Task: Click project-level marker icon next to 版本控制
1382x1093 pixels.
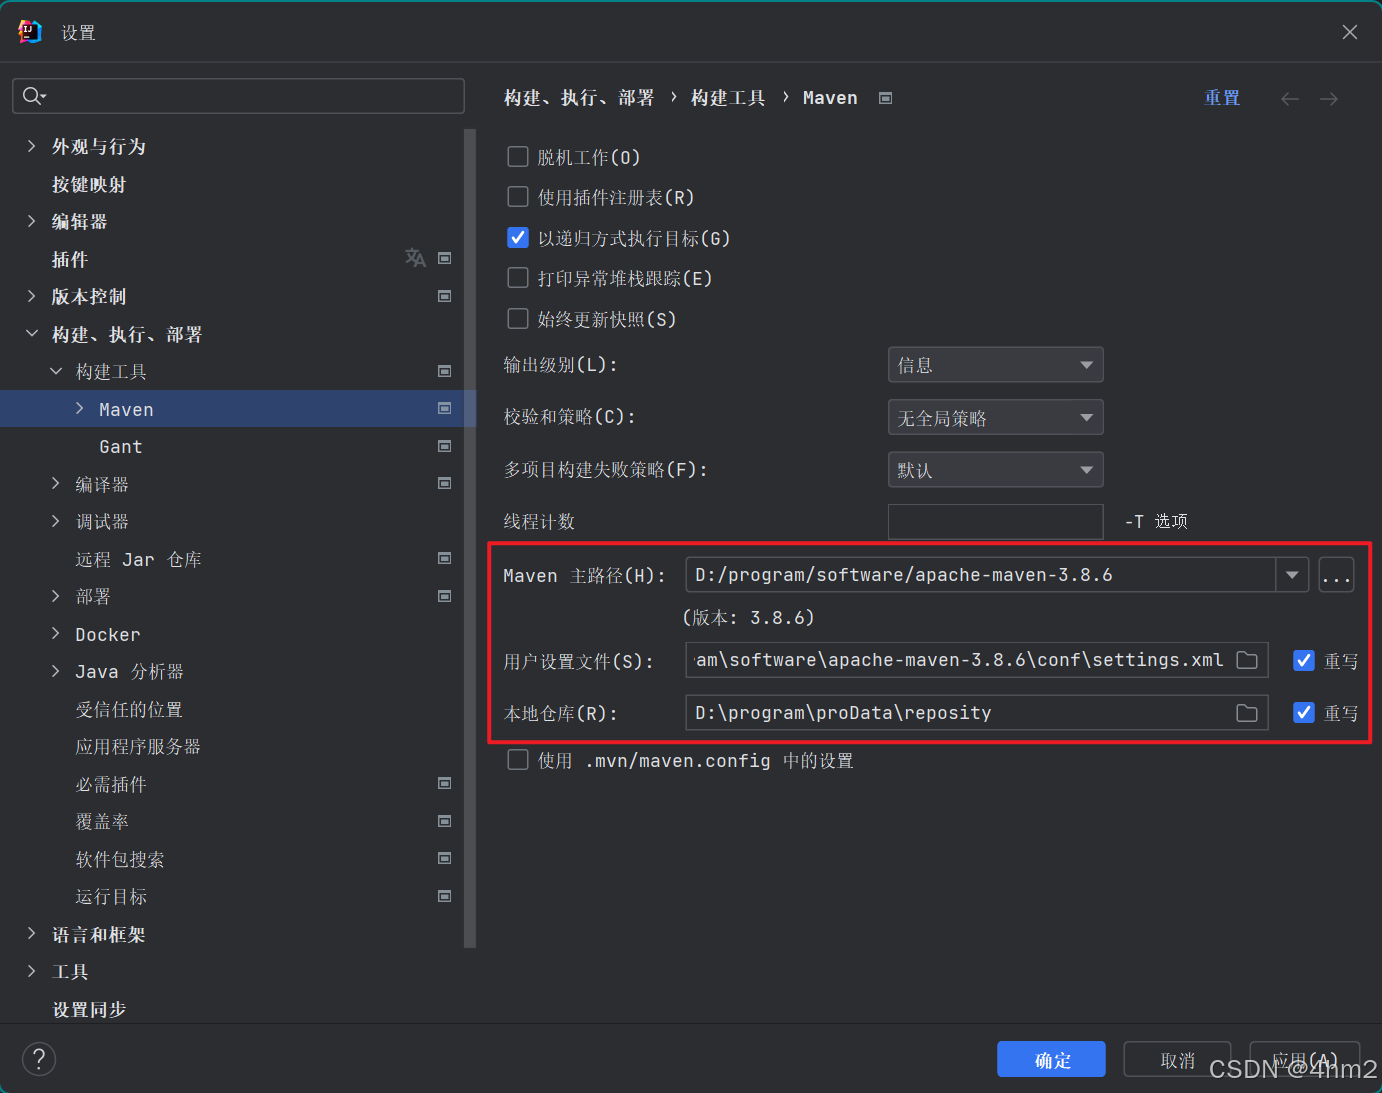Action: pyautogui.click(x=445, y=296)
